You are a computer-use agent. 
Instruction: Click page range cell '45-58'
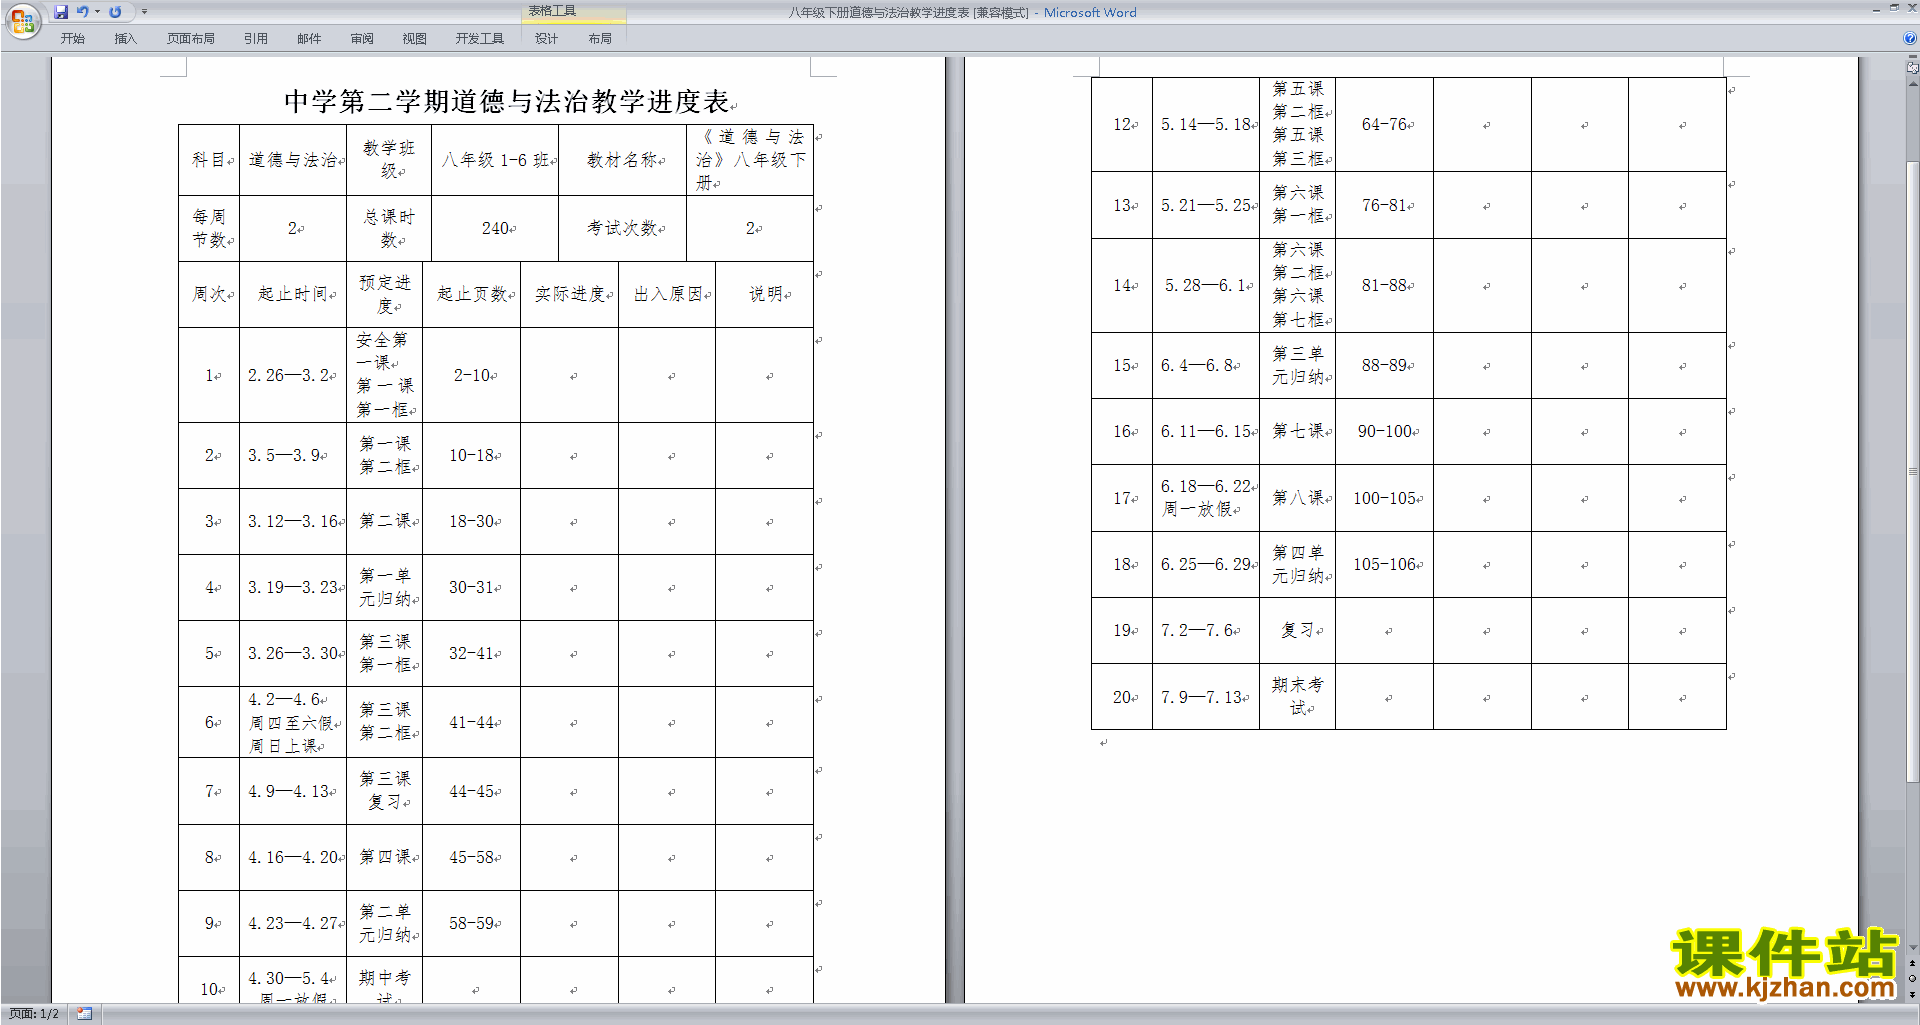472,857
